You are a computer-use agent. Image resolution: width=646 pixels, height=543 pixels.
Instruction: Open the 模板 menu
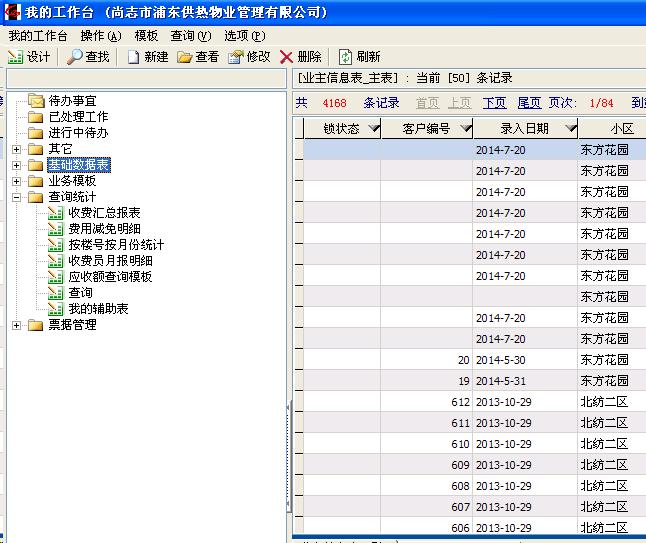[x=146, y=36]
